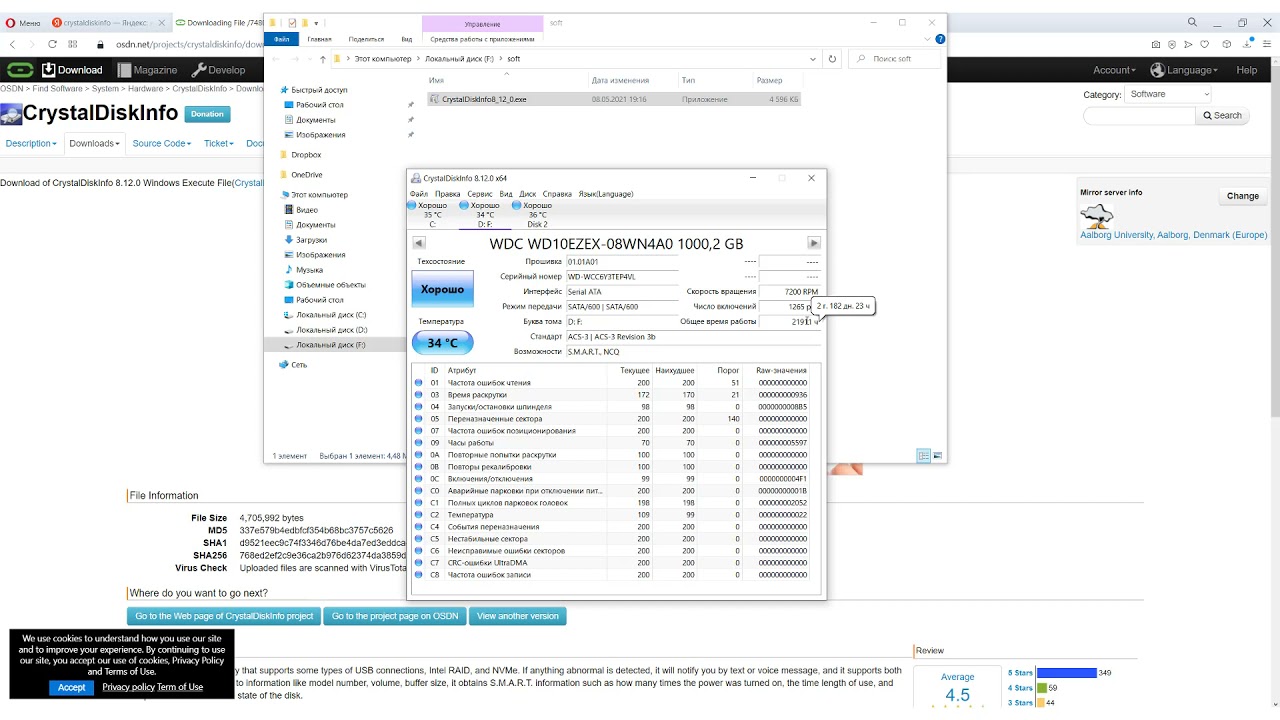This screenshot has width=1280, height=720.
Task: Open the Language dropdown on OSDN
Action: (x=1184, y=70)
